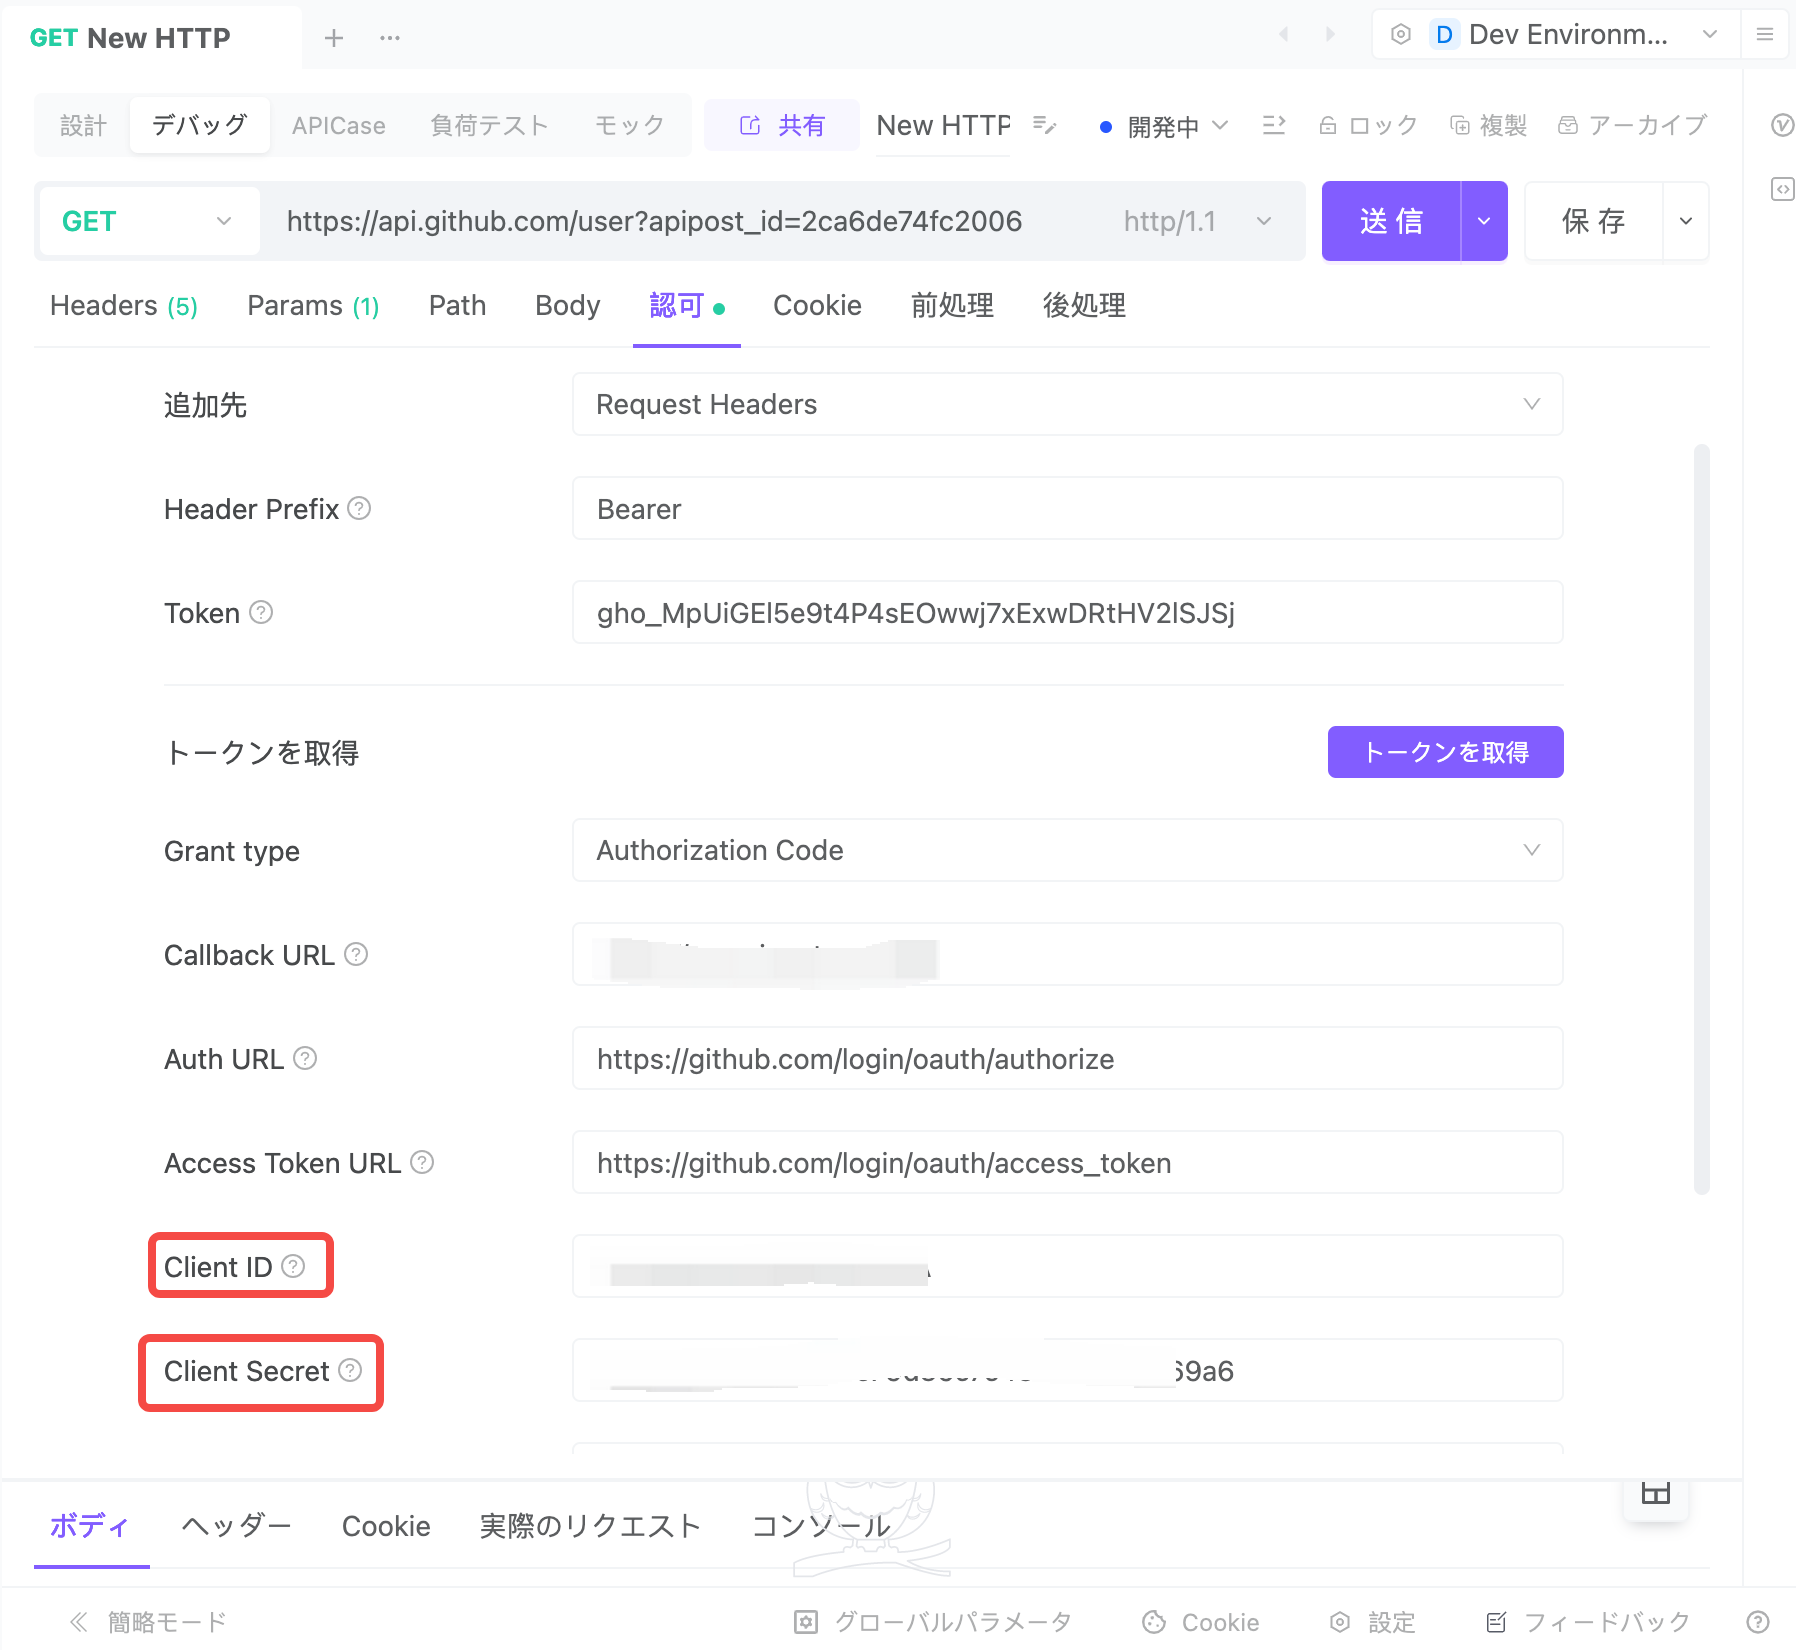Switch to the 負荷テスト tab
This screenshot has width=1796, height=1650.
tap(490, 125)
